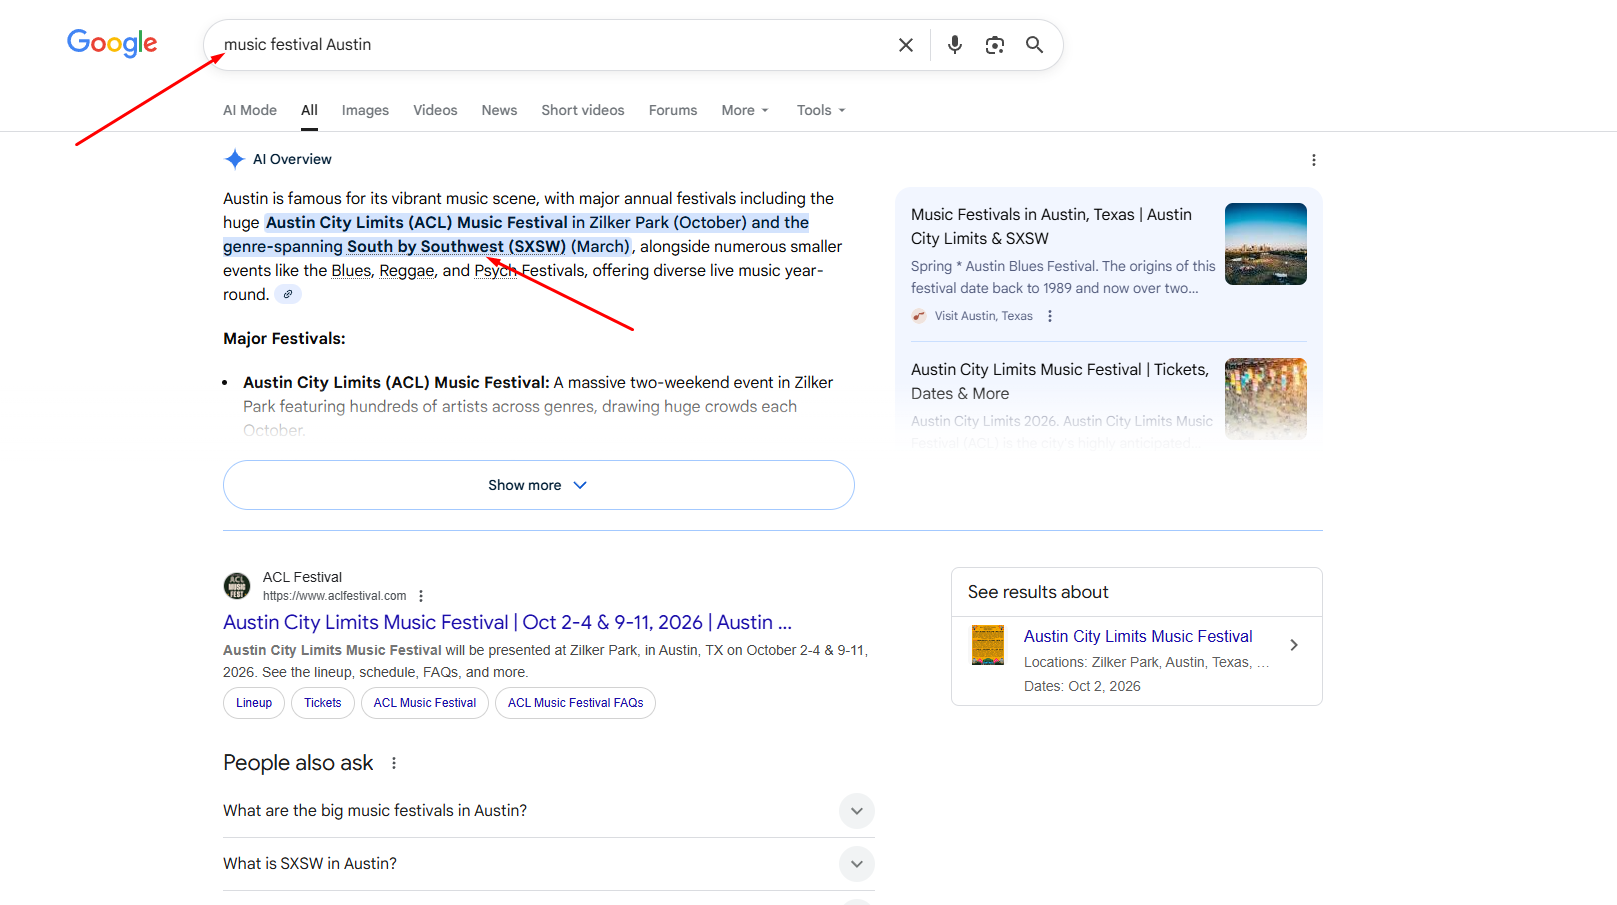Expand AI Overview with Show more
Viewport: 1617px width, 905px height.
click(x=538, y=485)
